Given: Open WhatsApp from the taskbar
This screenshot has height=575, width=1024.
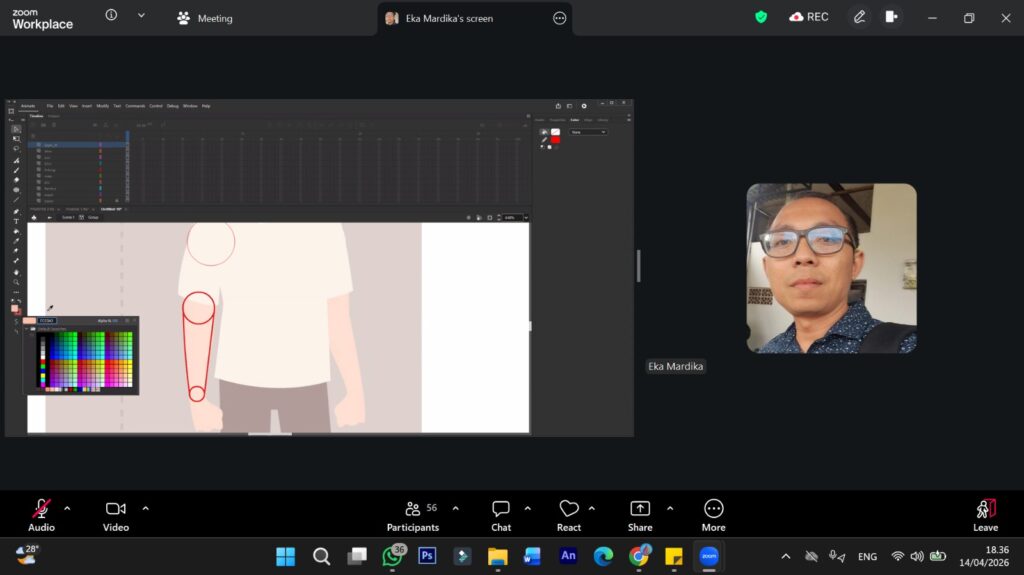Looking at the screenshot, I should pos(392,556).
